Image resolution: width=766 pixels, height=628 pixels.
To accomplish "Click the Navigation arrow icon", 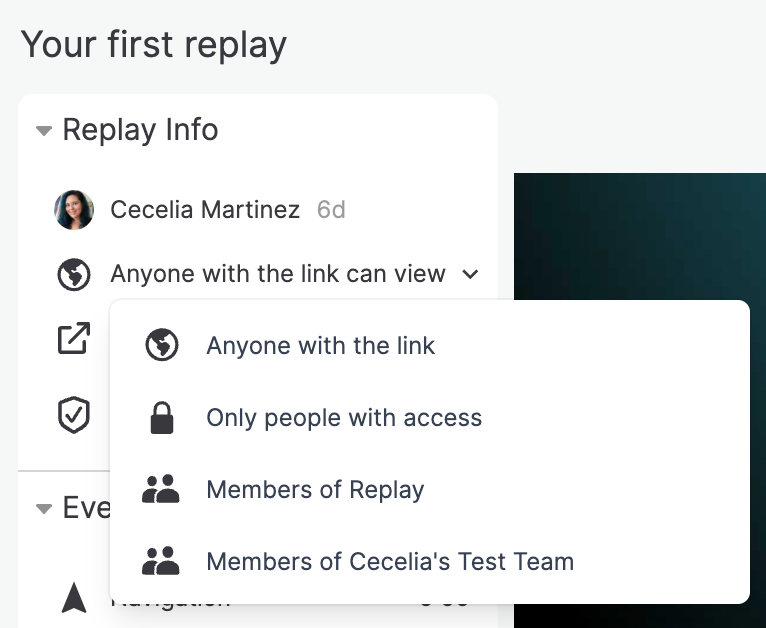I will [x=74, y=597].
